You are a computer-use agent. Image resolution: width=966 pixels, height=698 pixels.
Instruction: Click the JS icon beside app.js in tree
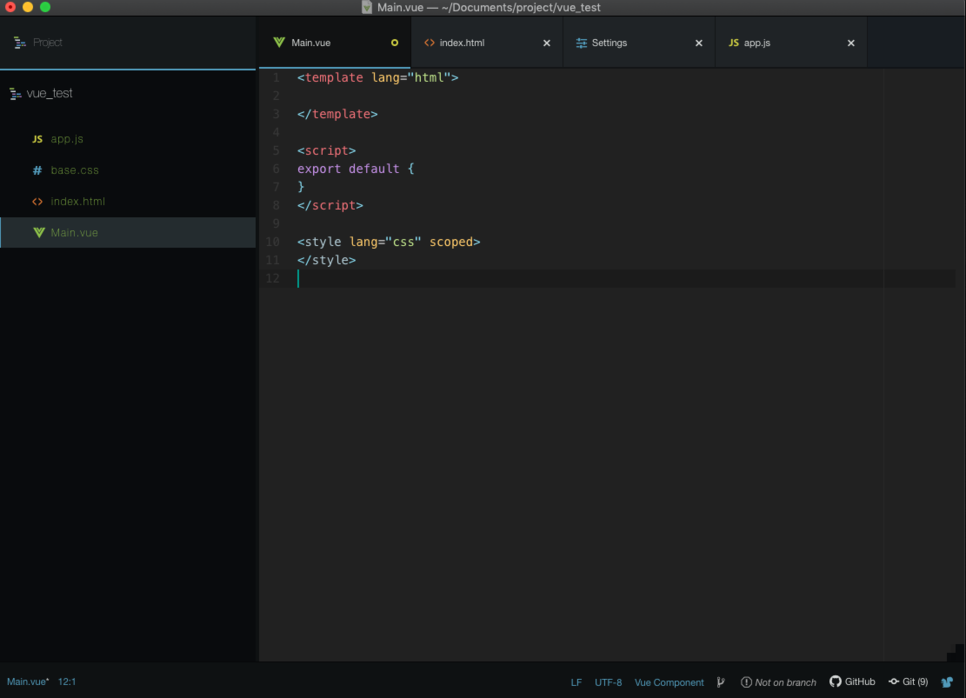(38, 139)
